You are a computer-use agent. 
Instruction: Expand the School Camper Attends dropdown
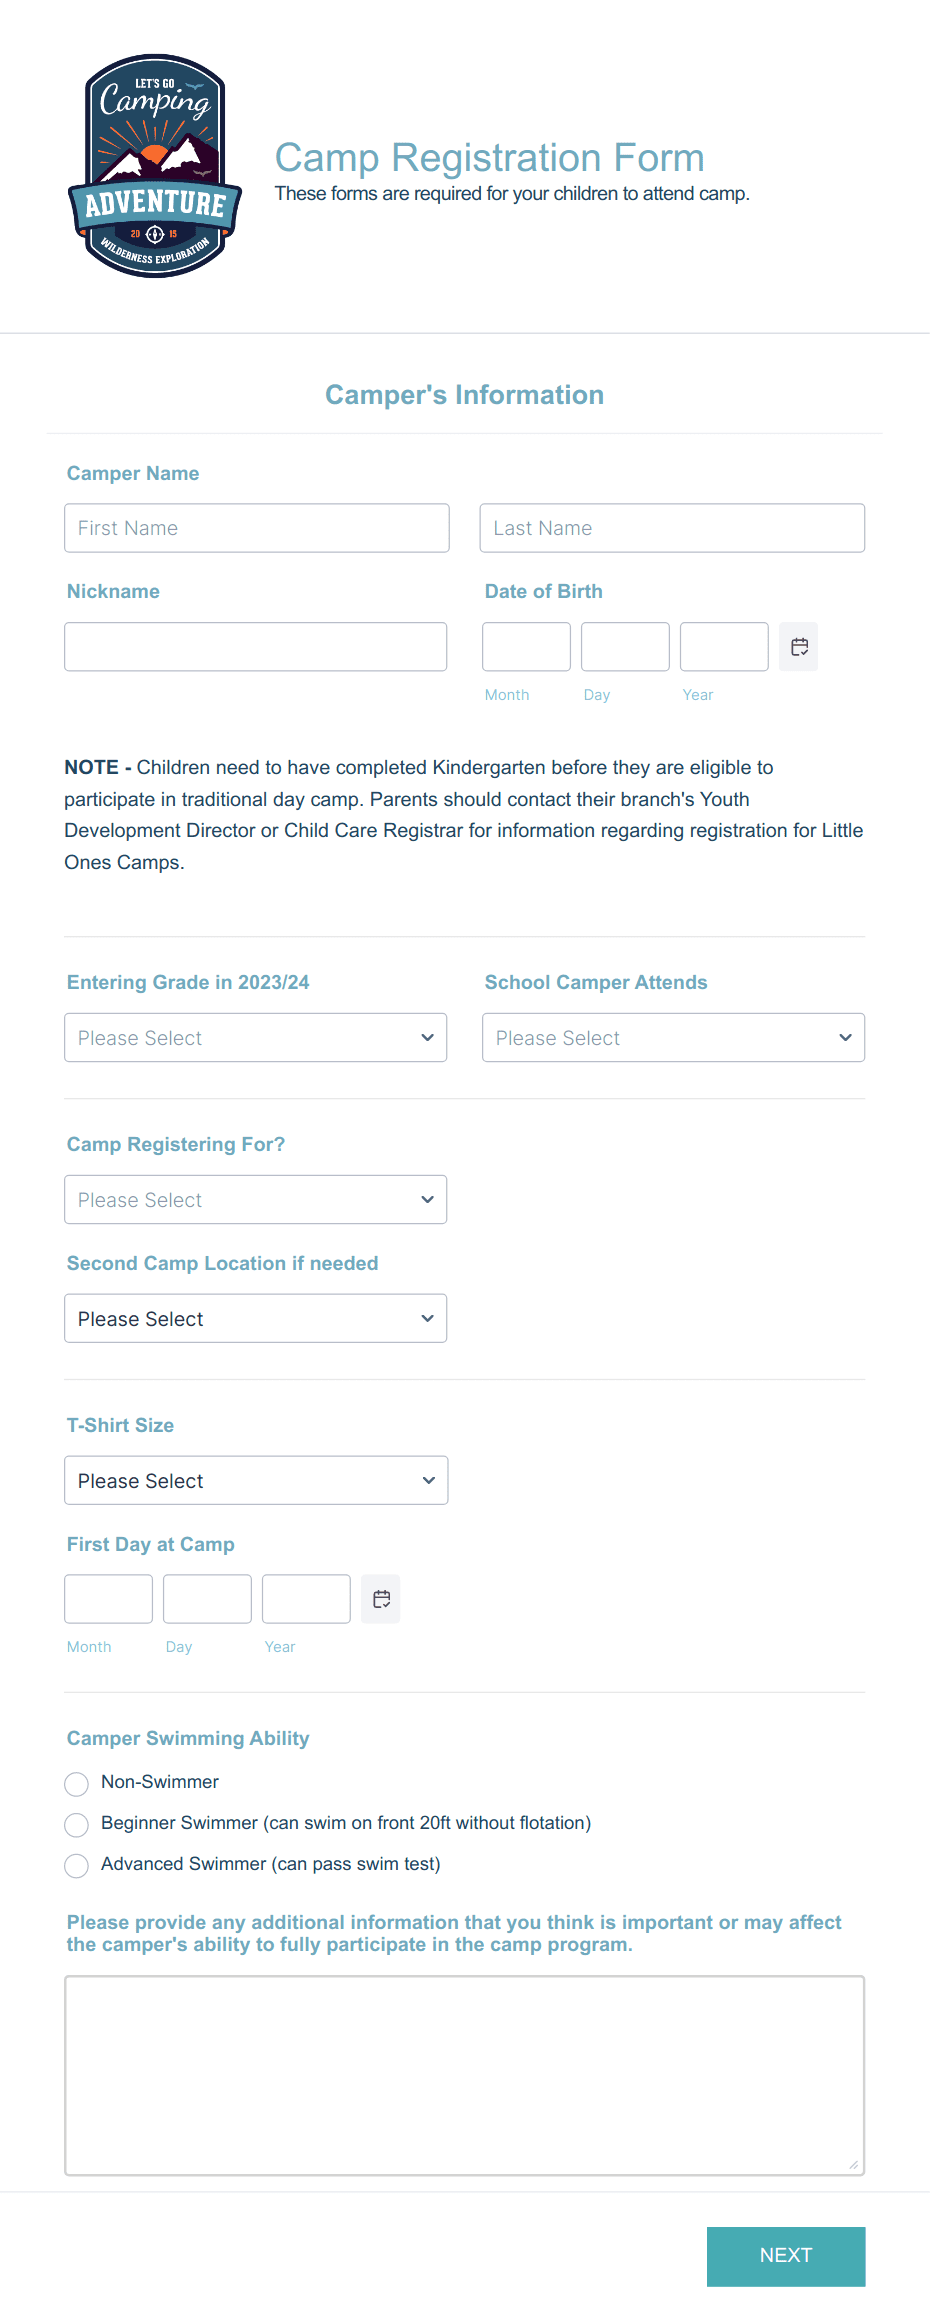[x=672, y=1037]
